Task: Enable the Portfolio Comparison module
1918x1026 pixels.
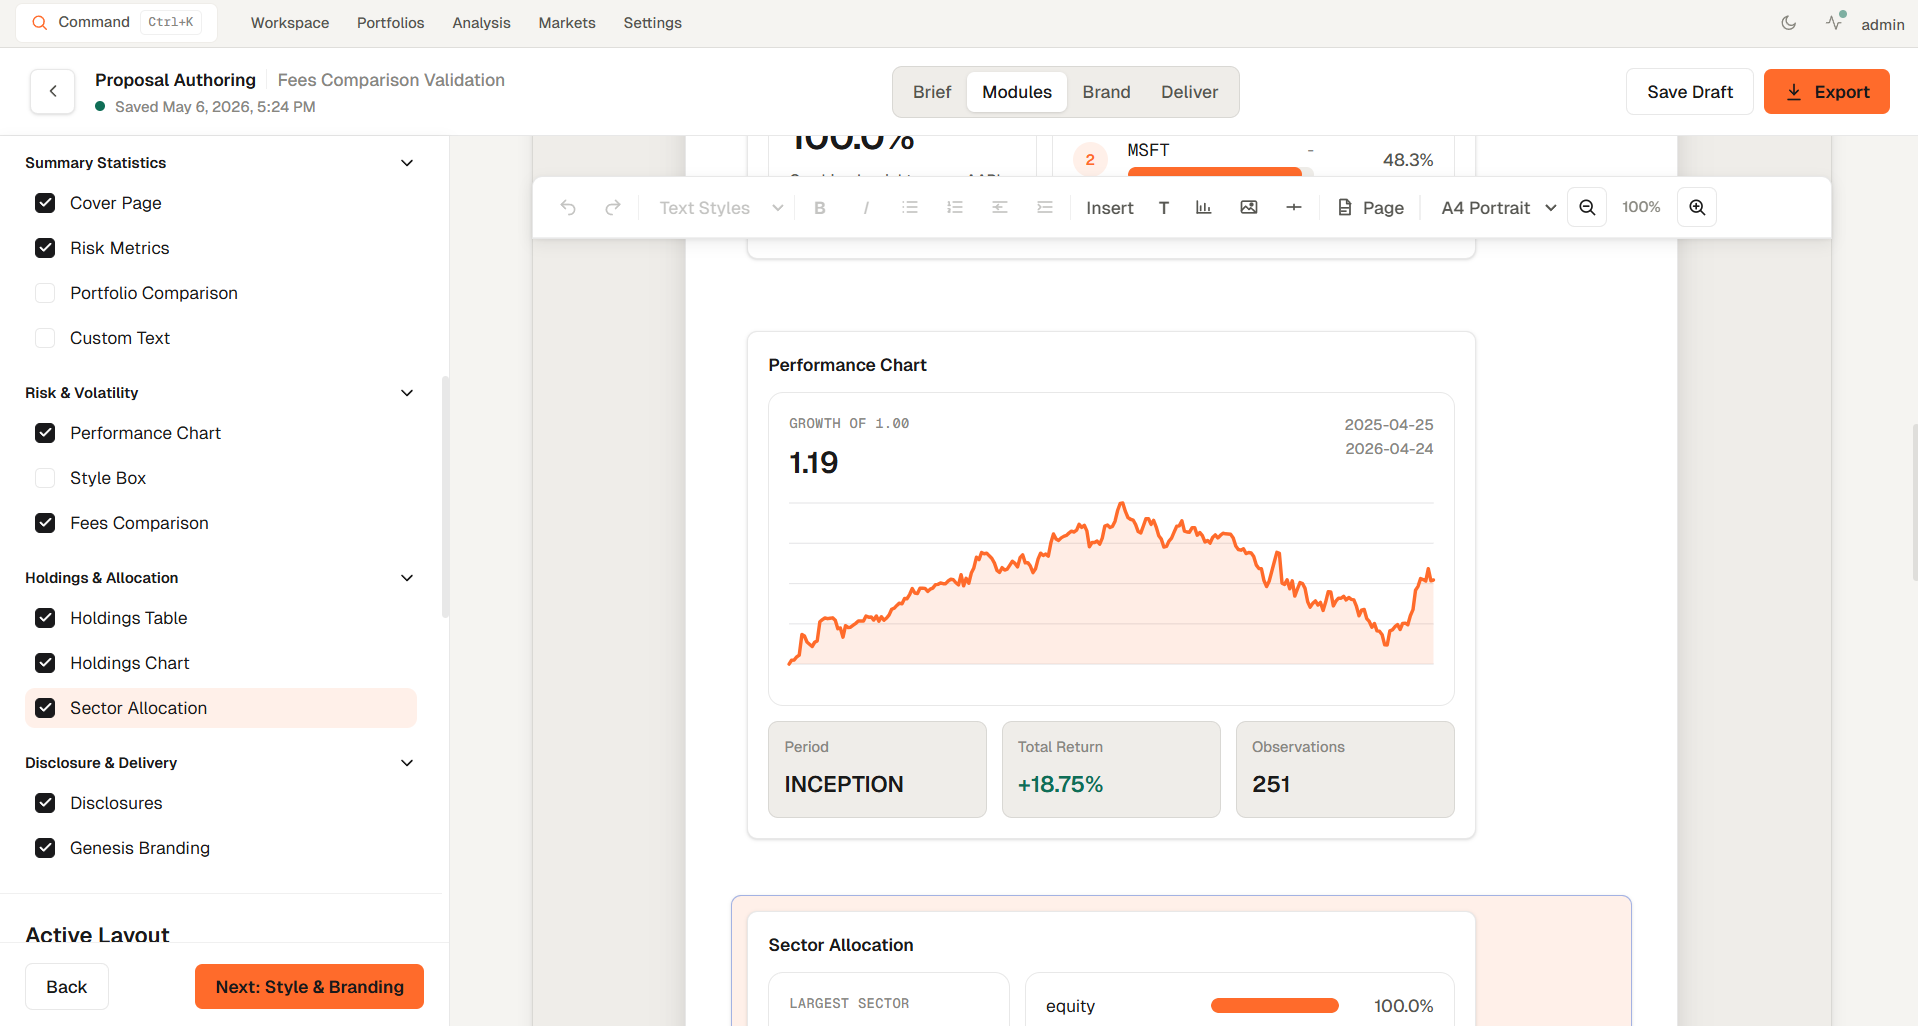Action: click(45, 293)
